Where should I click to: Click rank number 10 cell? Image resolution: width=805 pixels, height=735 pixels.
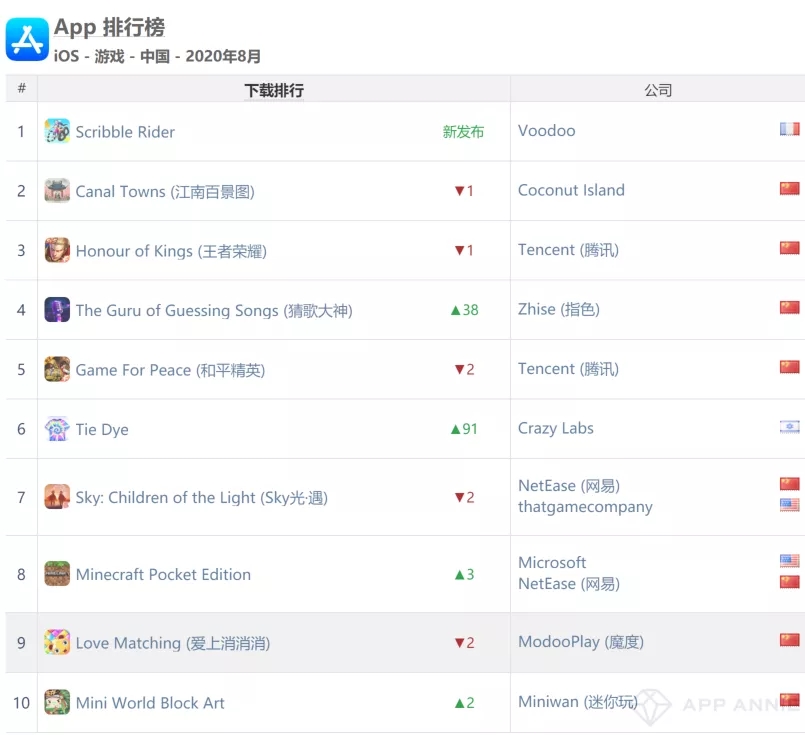(x=22, y=702)
